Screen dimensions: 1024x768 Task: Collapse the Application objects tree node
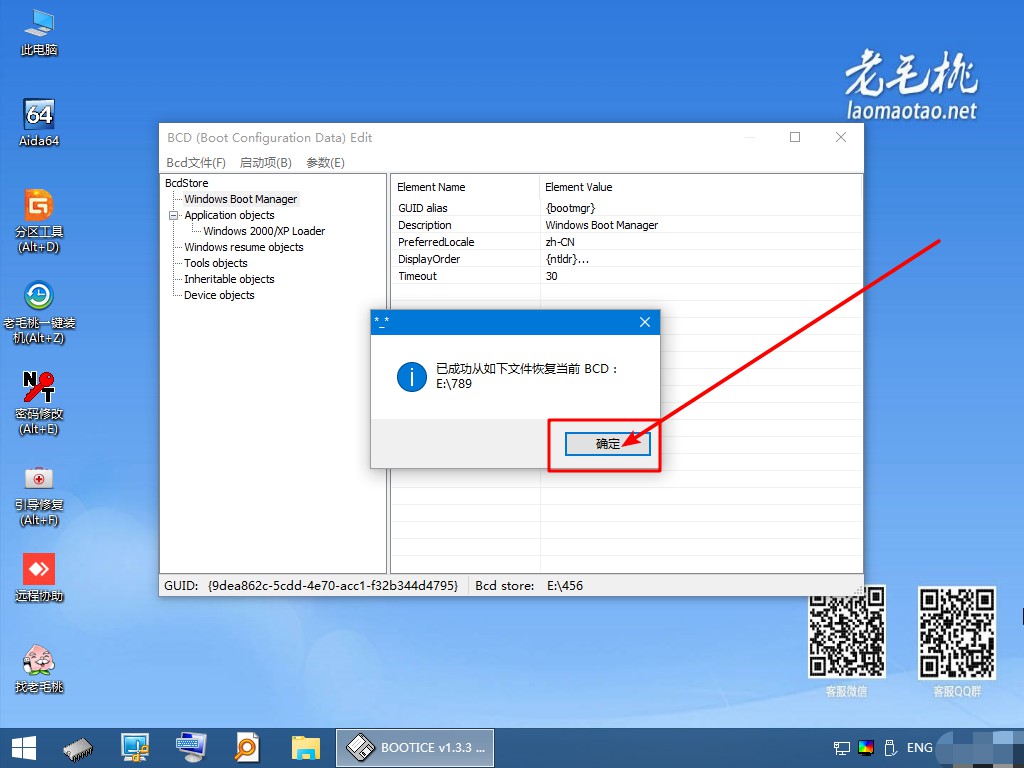pos(173,215)
